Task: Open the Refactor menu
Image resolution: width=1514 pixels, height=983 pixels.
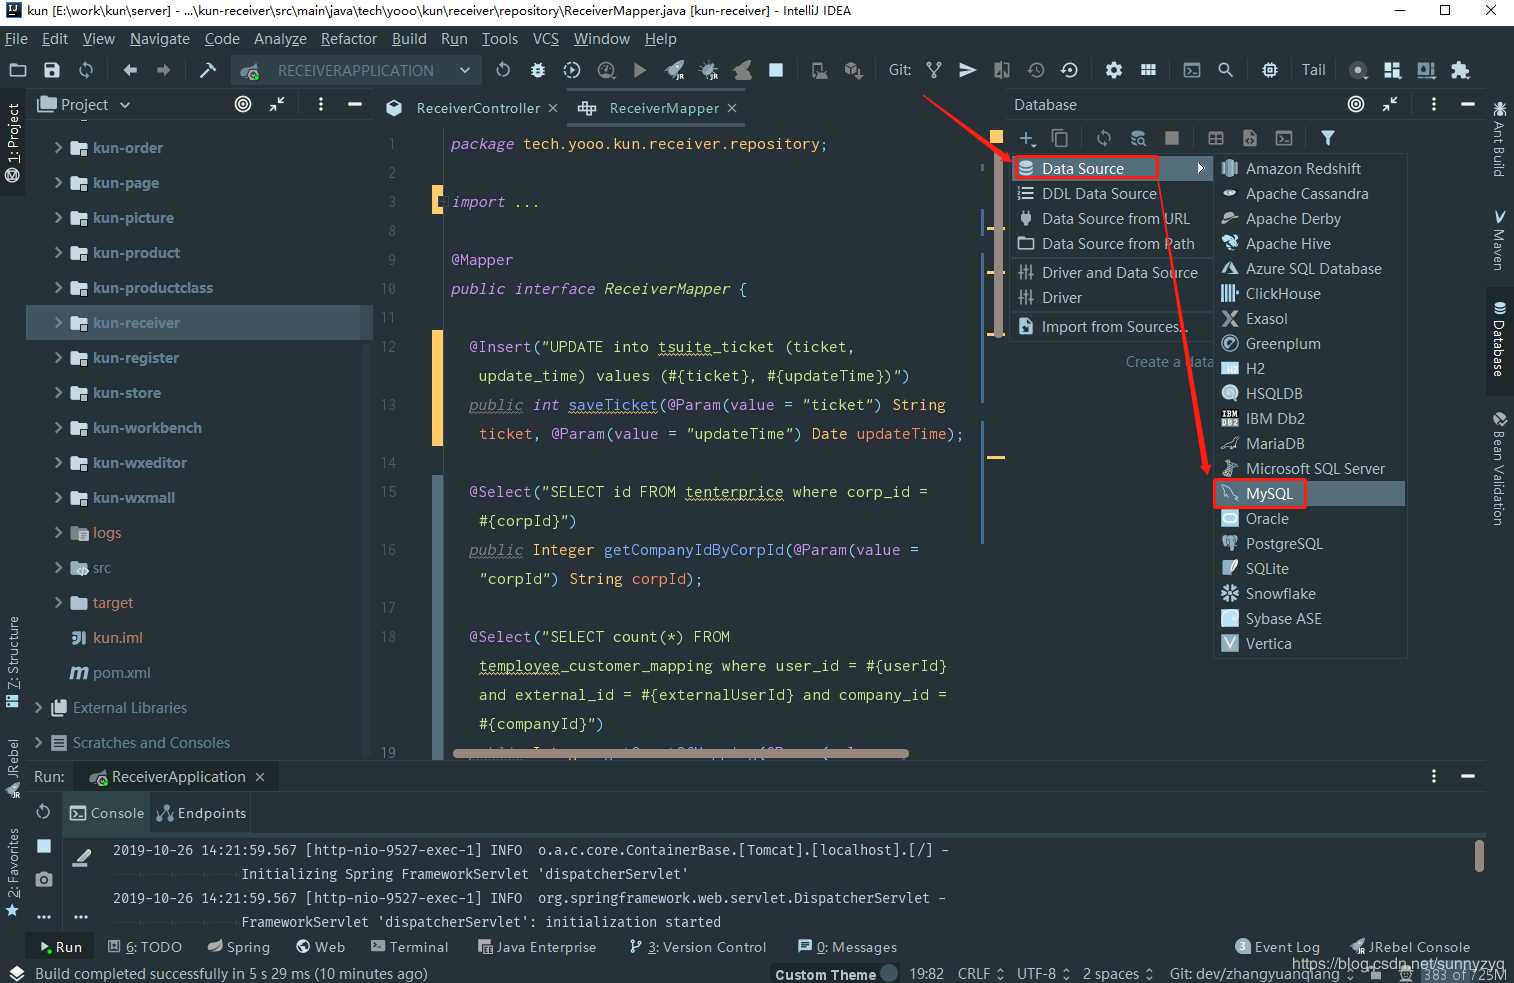Action: 348,39
